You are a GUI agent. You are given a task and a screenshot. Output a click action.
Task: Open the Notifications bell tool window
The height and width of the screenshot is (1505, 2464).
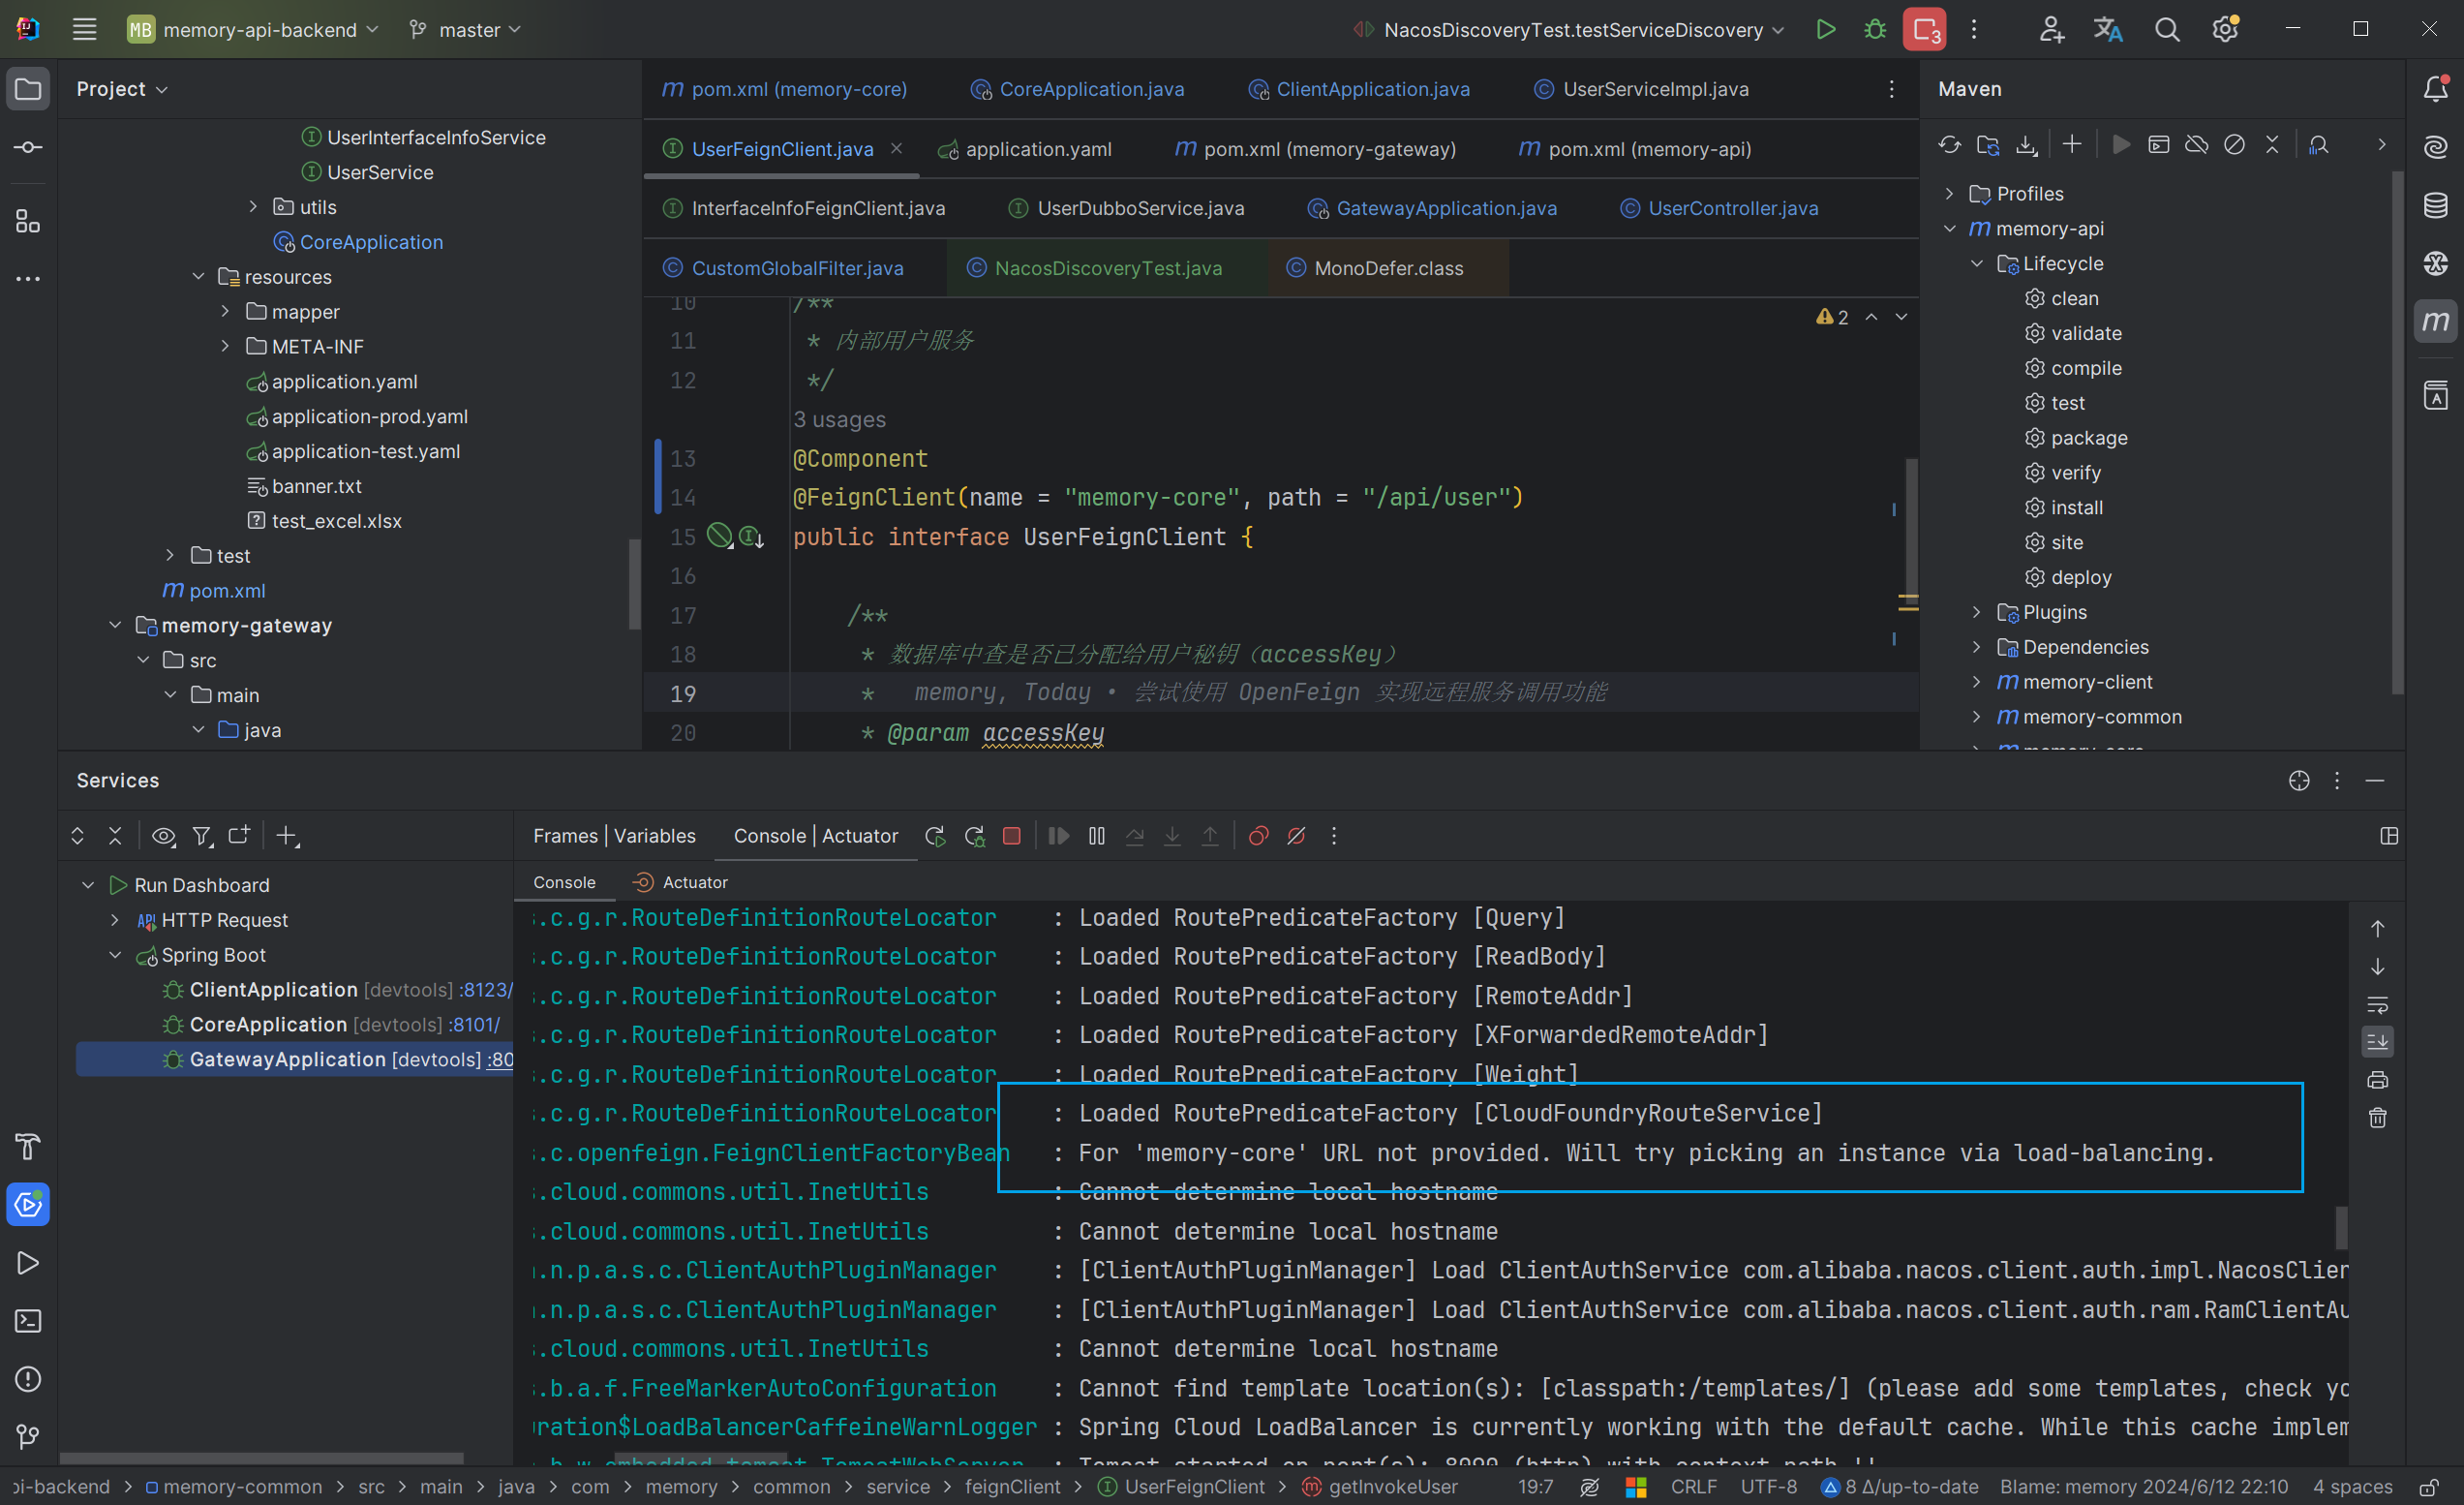pos(2435,89)
